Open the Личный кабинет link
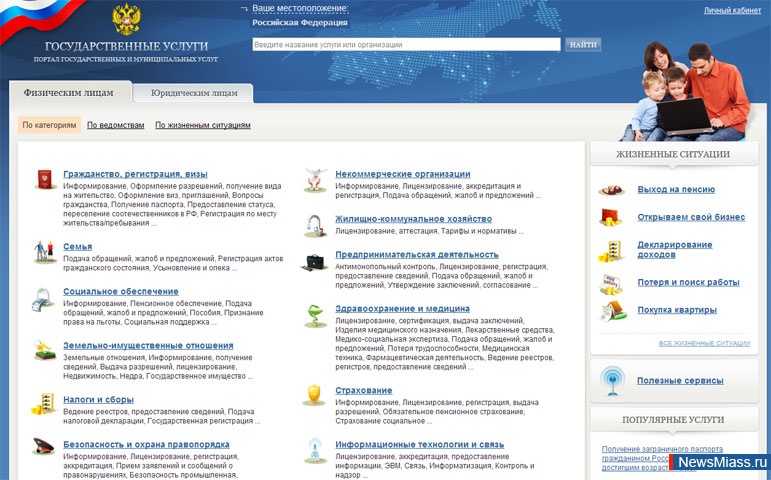Image resolution: width=771 pixels, height=480 pixels. (732, 10)
